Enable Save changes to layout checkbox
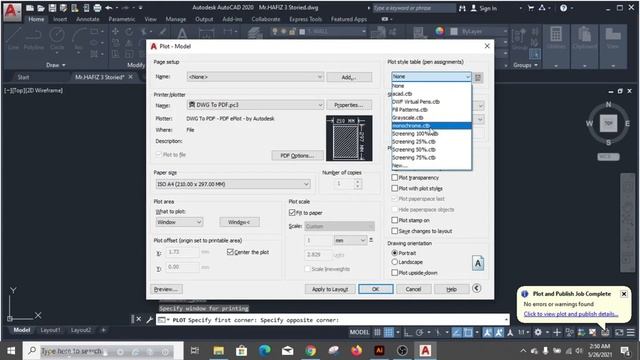 (x=395, y=231)
